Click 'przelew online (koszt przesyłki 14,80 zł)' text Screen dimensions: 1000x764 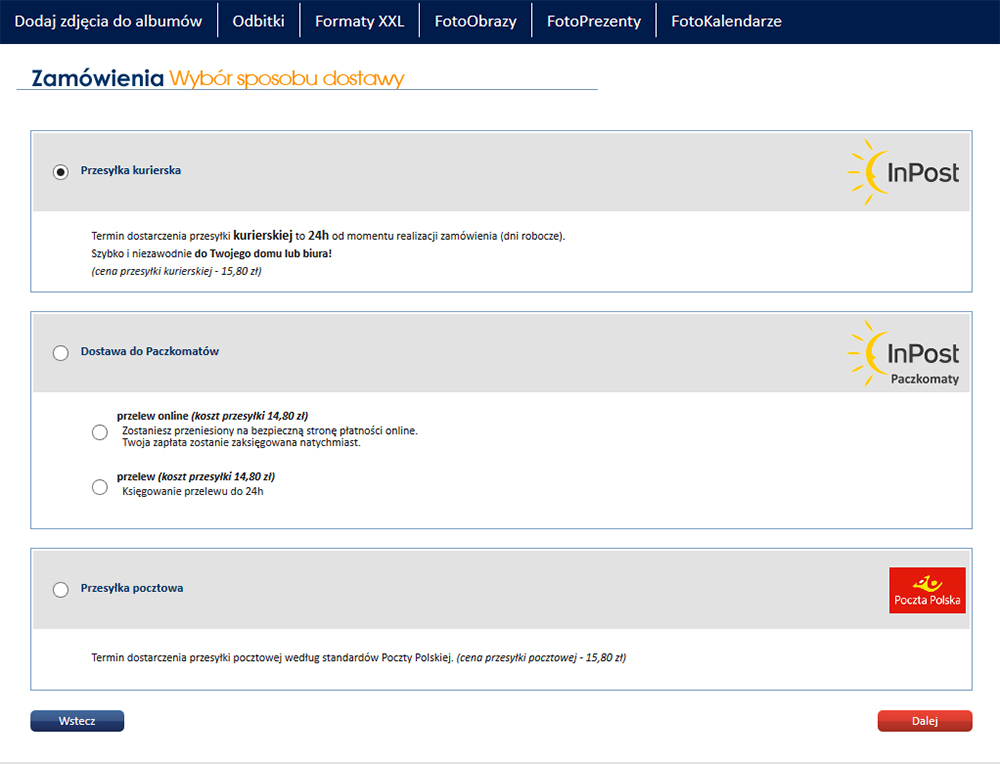pos(212,416)
